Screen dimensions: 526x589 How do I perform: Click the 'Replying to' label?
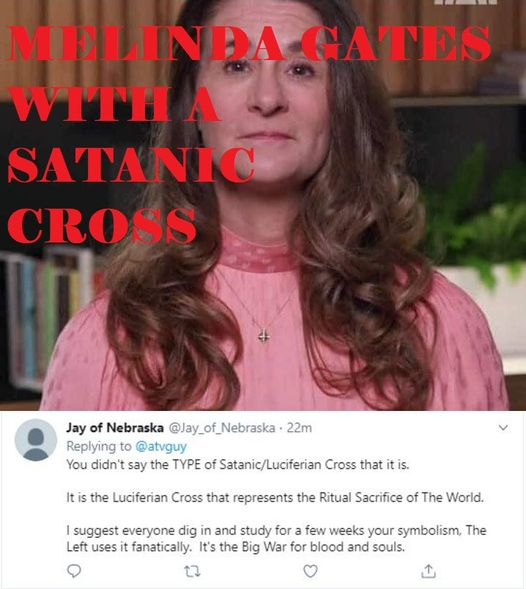coord(99,446)
